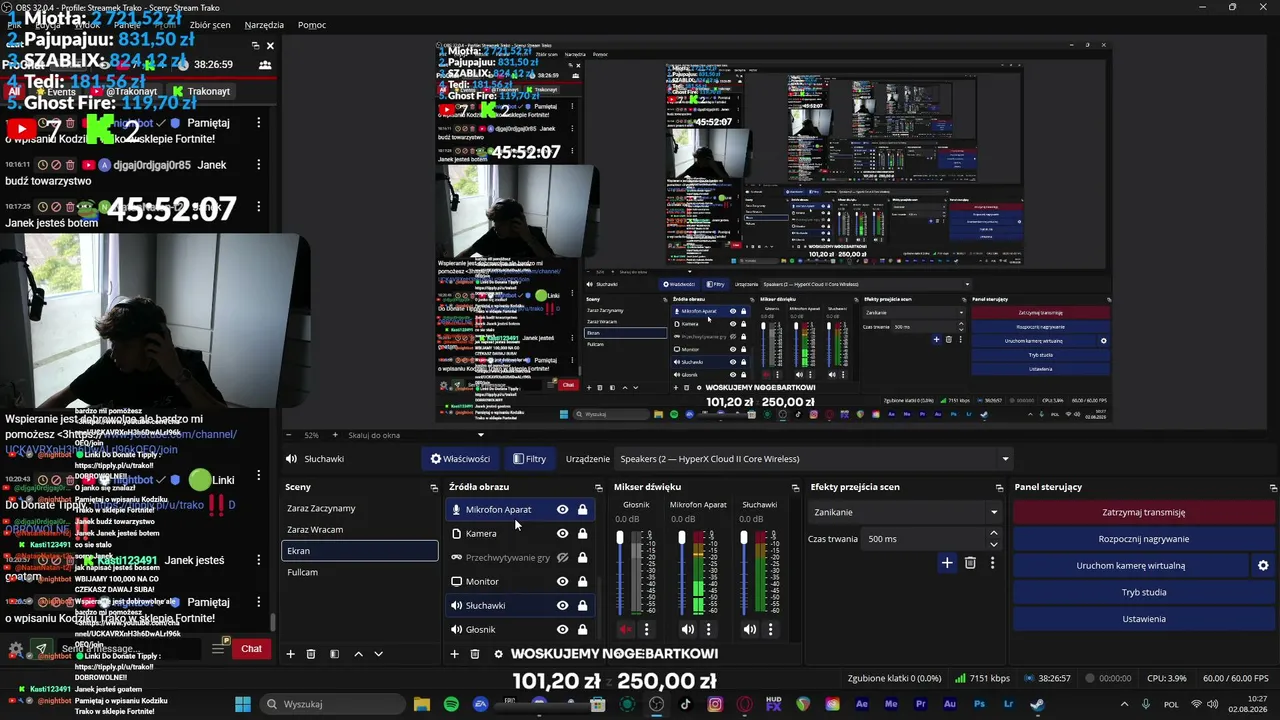
Task: Hide the Monitor source
Action: (x=562, y=582)
